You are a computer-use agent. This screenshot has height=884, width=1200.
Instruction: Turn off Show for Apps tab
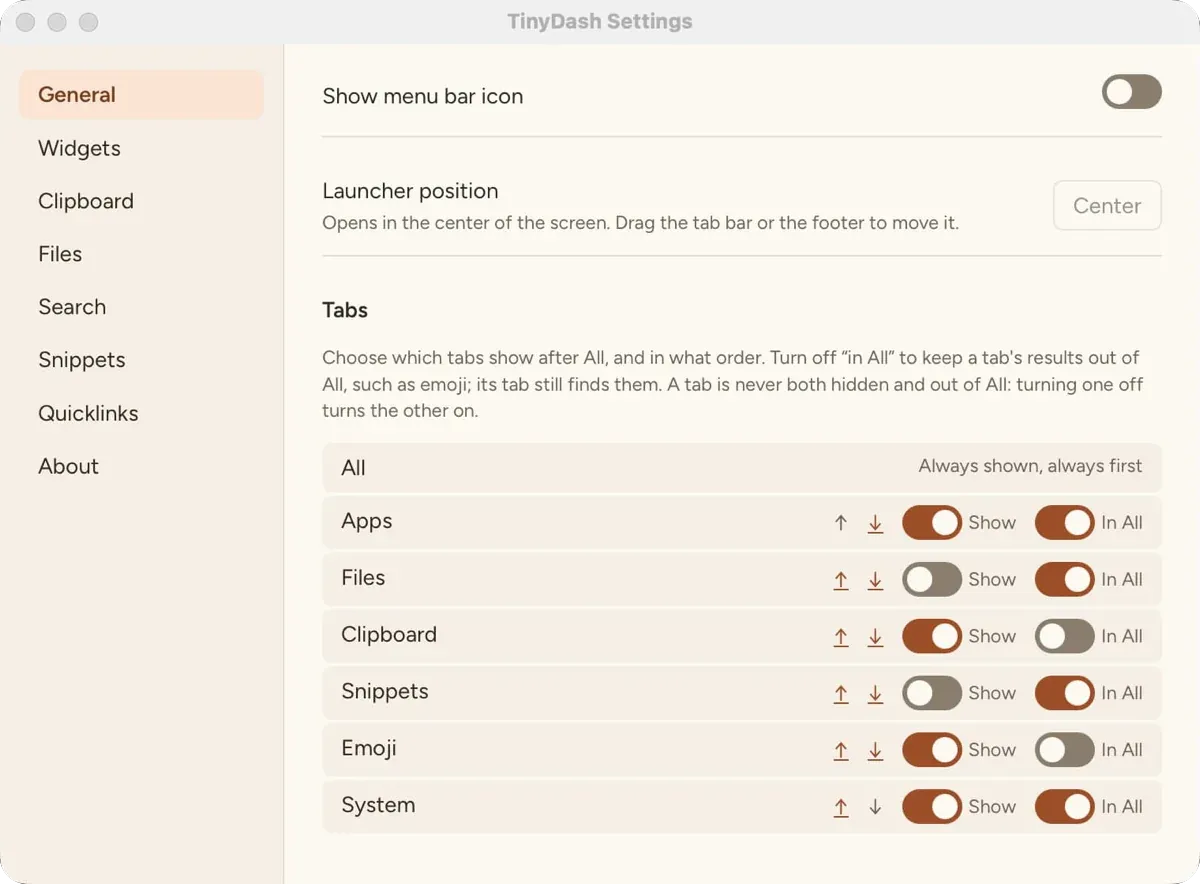click(932, 522)
